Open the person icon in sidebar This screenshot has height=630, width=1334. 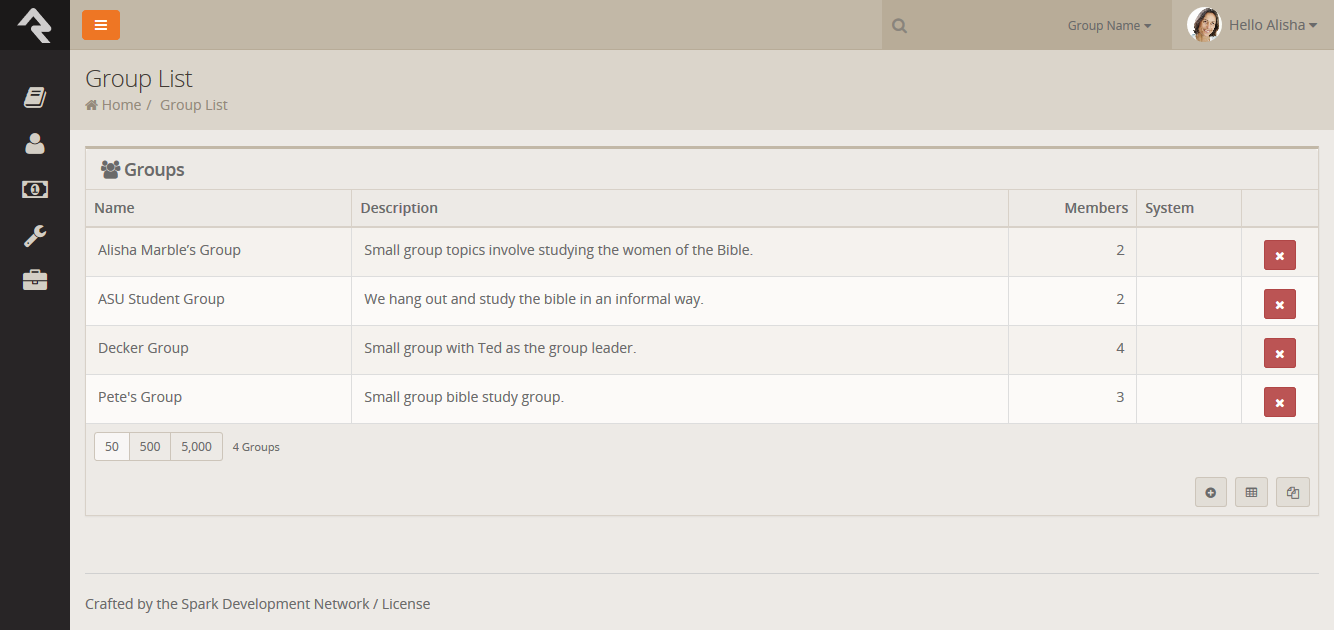35,144
